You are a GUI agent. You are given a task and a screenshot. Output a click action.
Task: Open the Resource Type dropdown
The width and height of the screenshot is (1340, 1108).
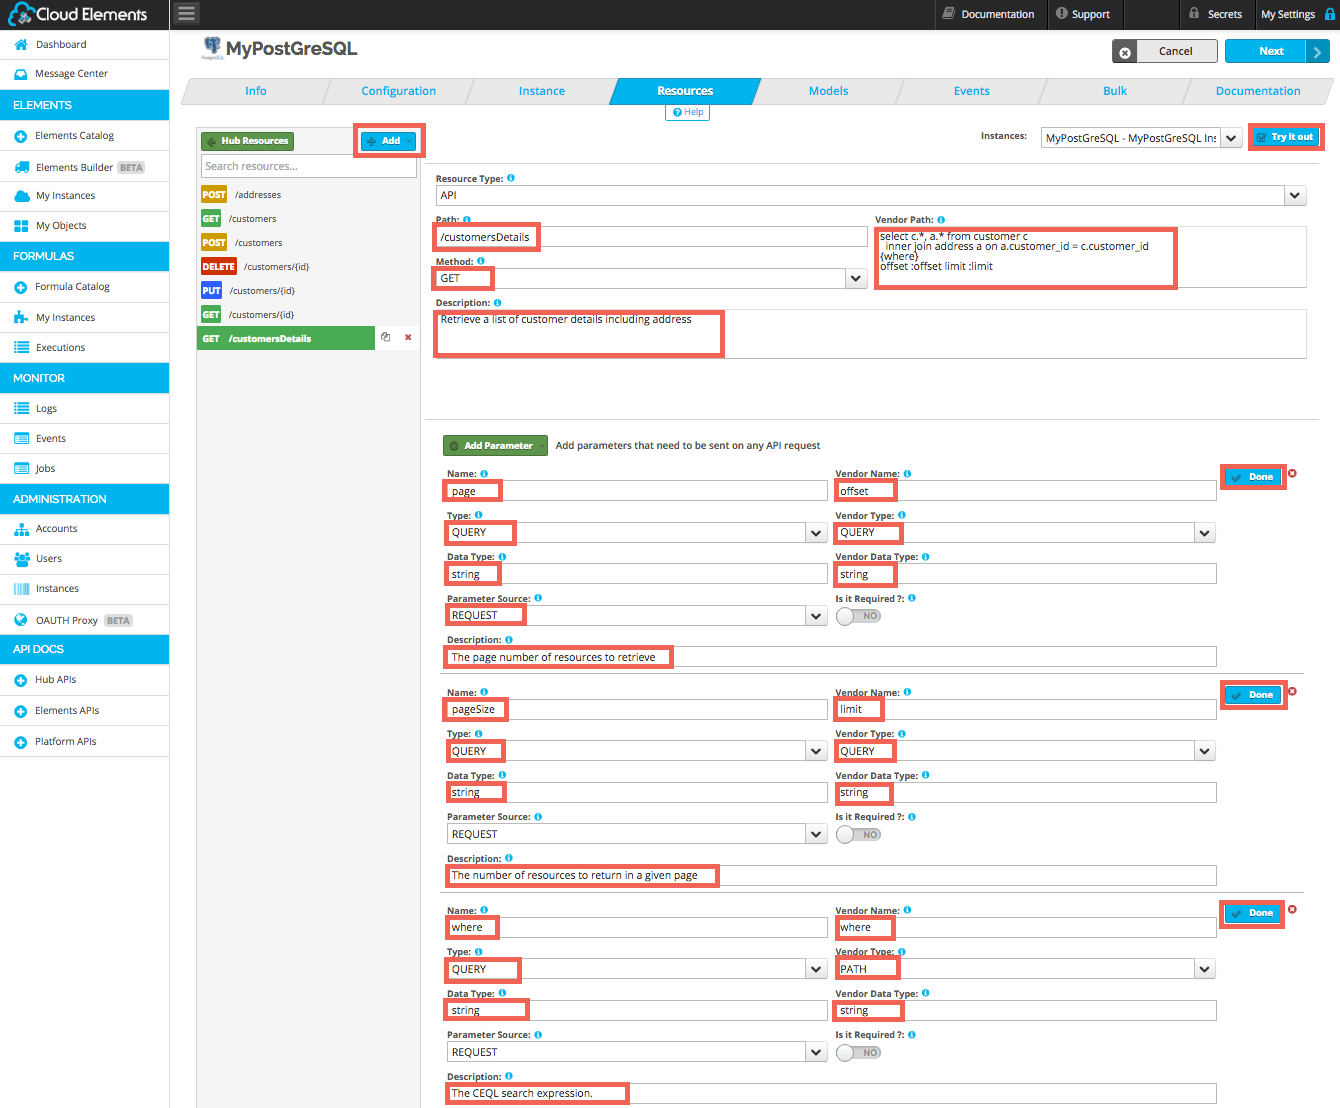(1295, 196)
